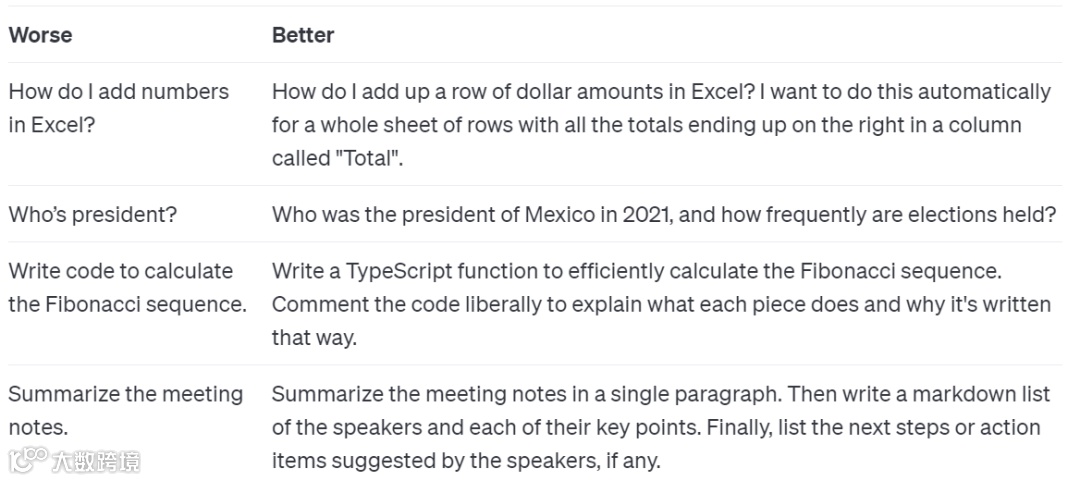
Task: Click the watermark logo icon at bottom left
Action: click(28, 460)
